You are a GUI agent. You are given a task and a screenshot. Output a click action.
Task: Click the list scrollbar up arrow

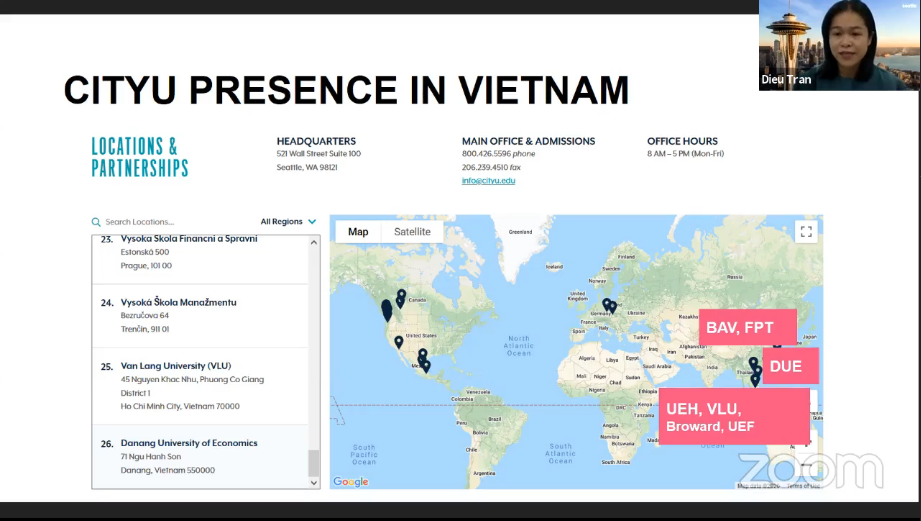pyautogui.click(x=314, y=242)
